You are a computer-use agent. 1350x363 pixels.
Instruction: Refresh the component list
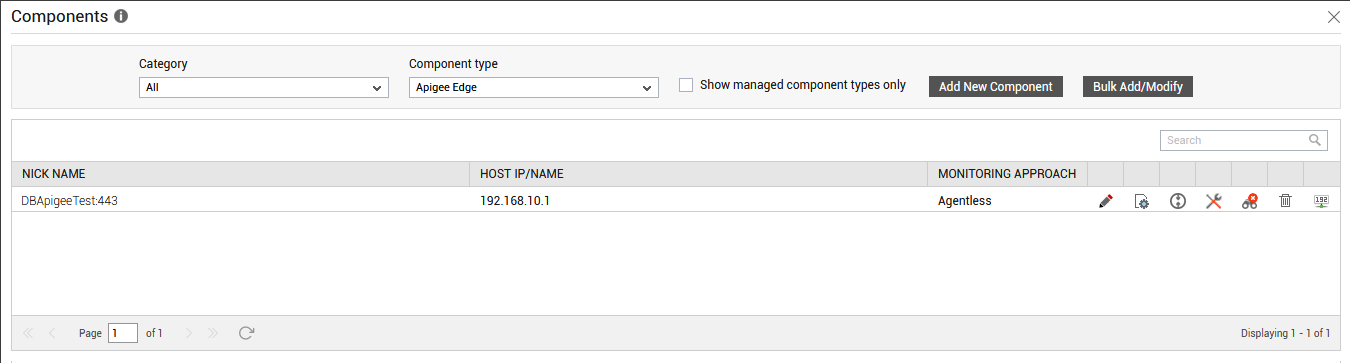pos(246,333)
